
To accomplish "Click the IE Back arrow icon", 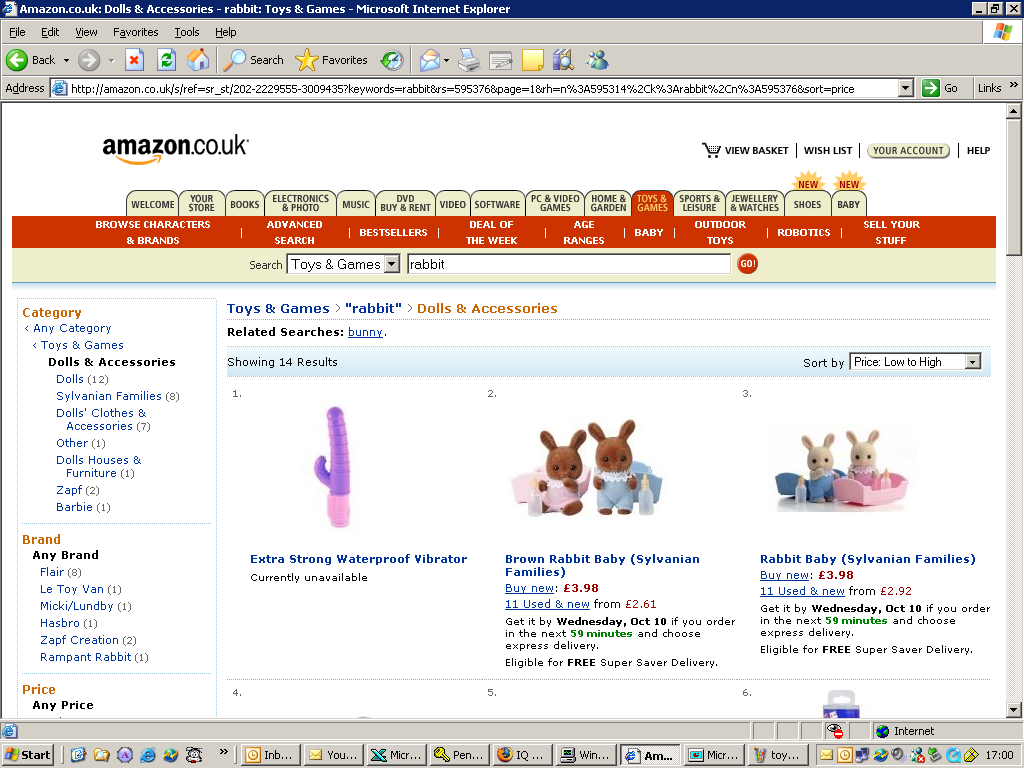I will tap(17, 60).
